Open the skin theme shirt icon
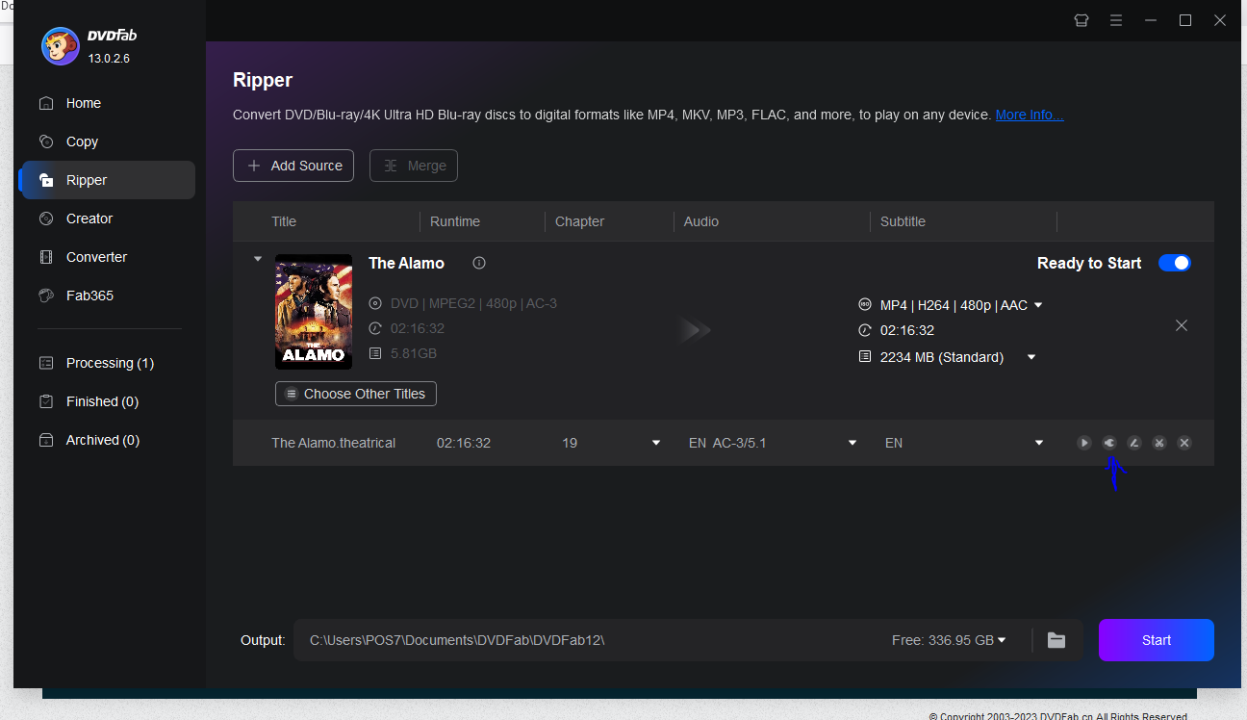This screenshot has height=720, width=1247. (1081, 20)
